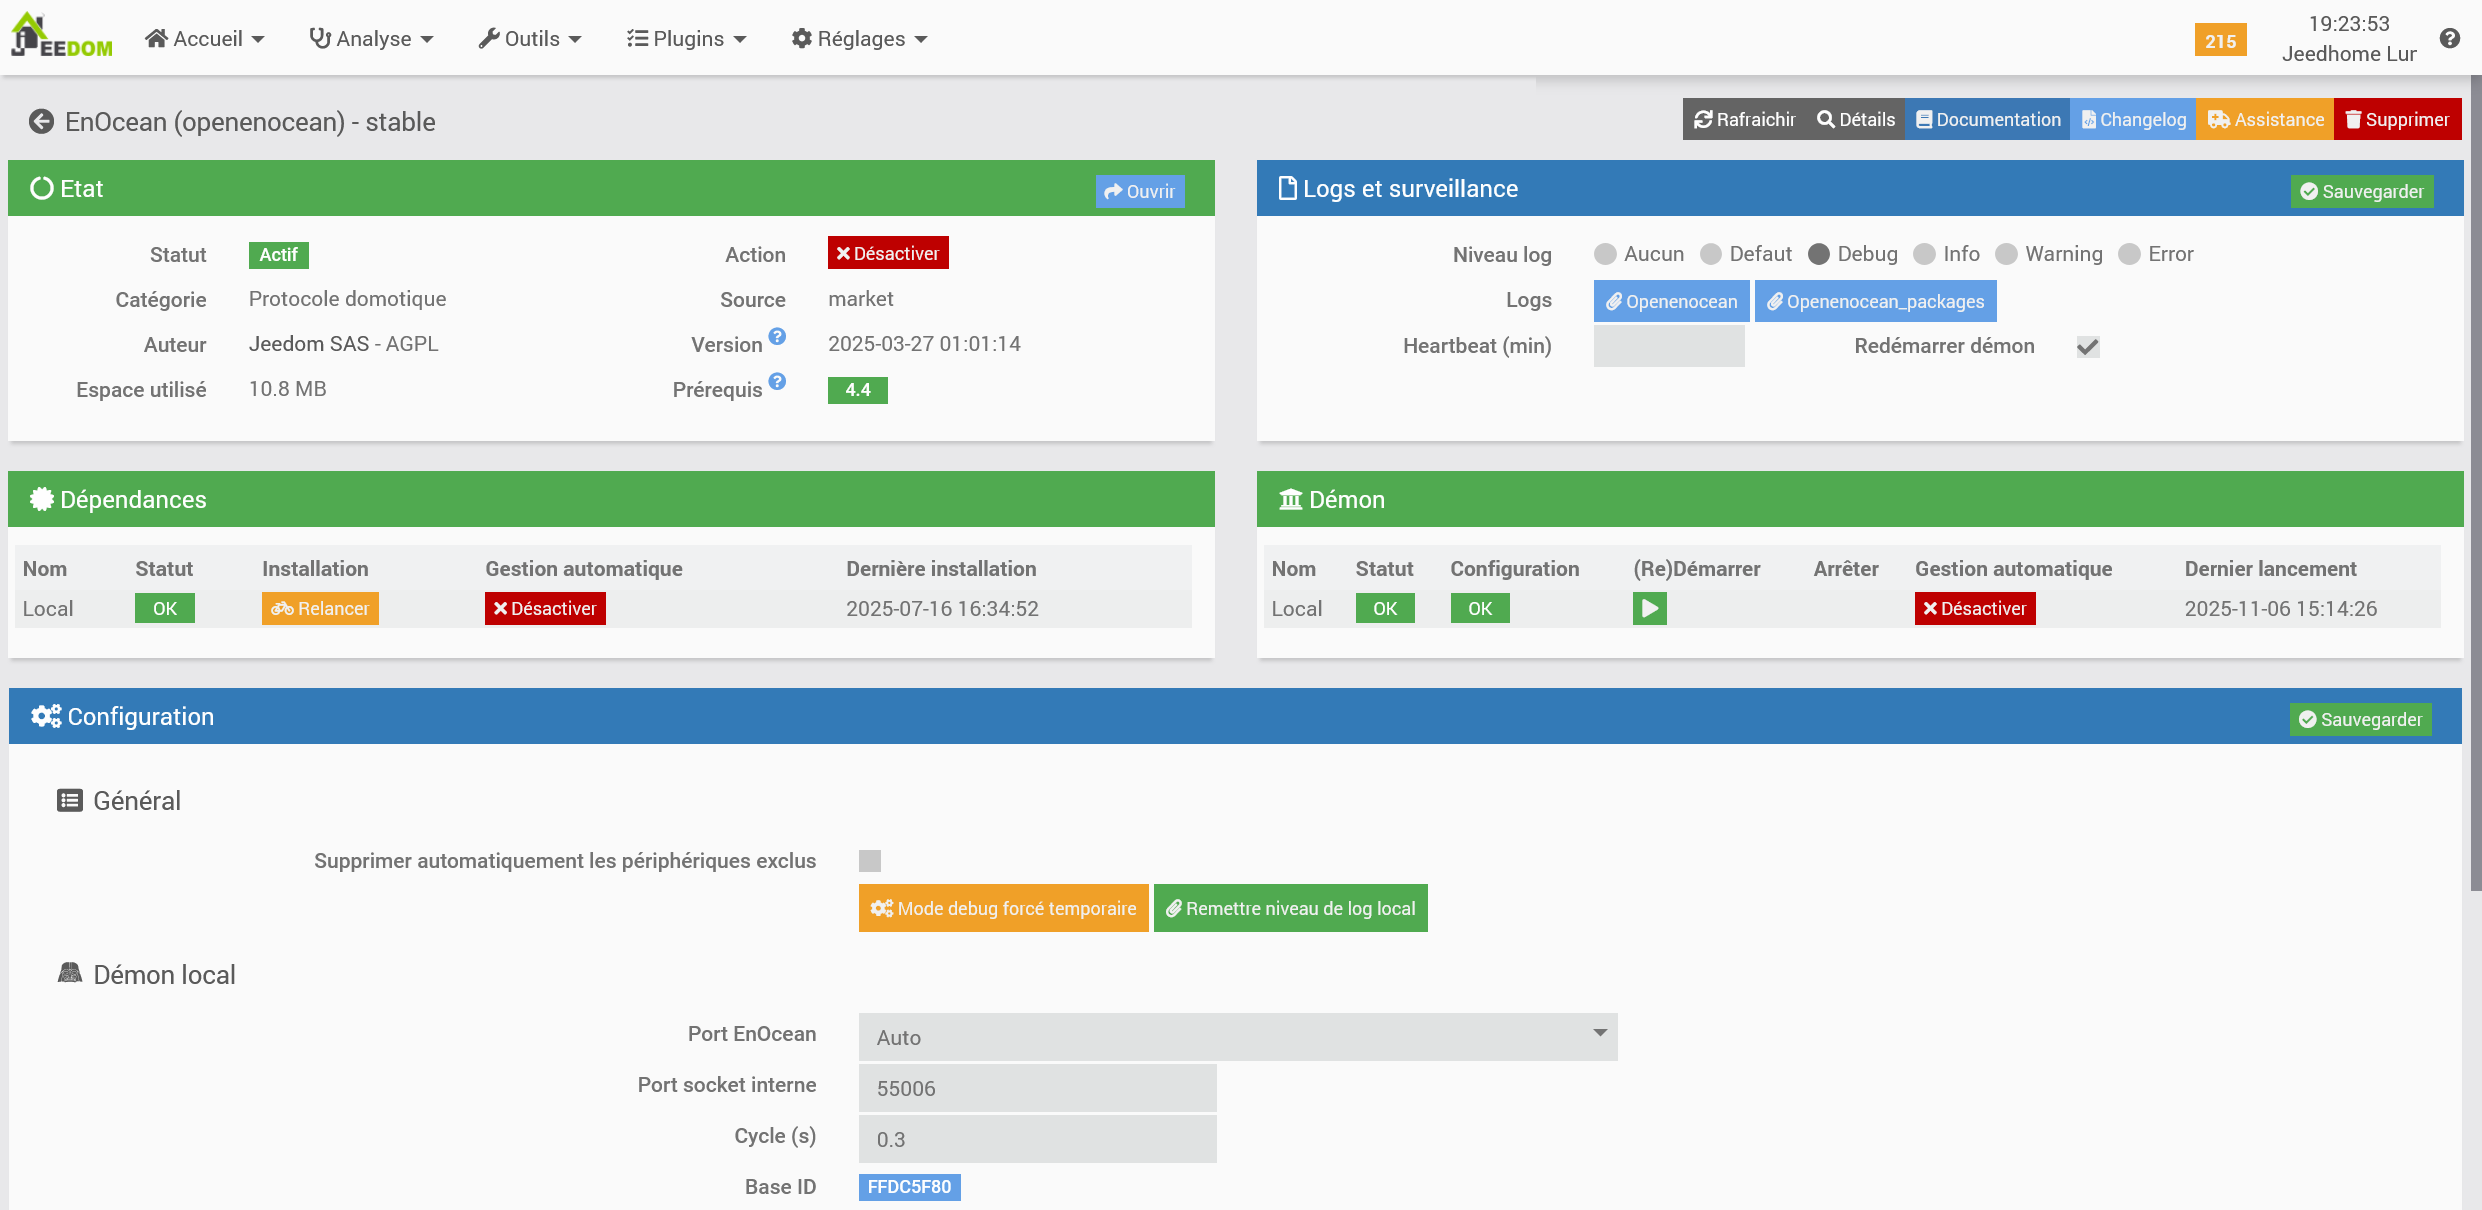This screenshot has width=2482, height=1210.
Task: Enable automatic removal of excluded devices
Action: [870, 861]
